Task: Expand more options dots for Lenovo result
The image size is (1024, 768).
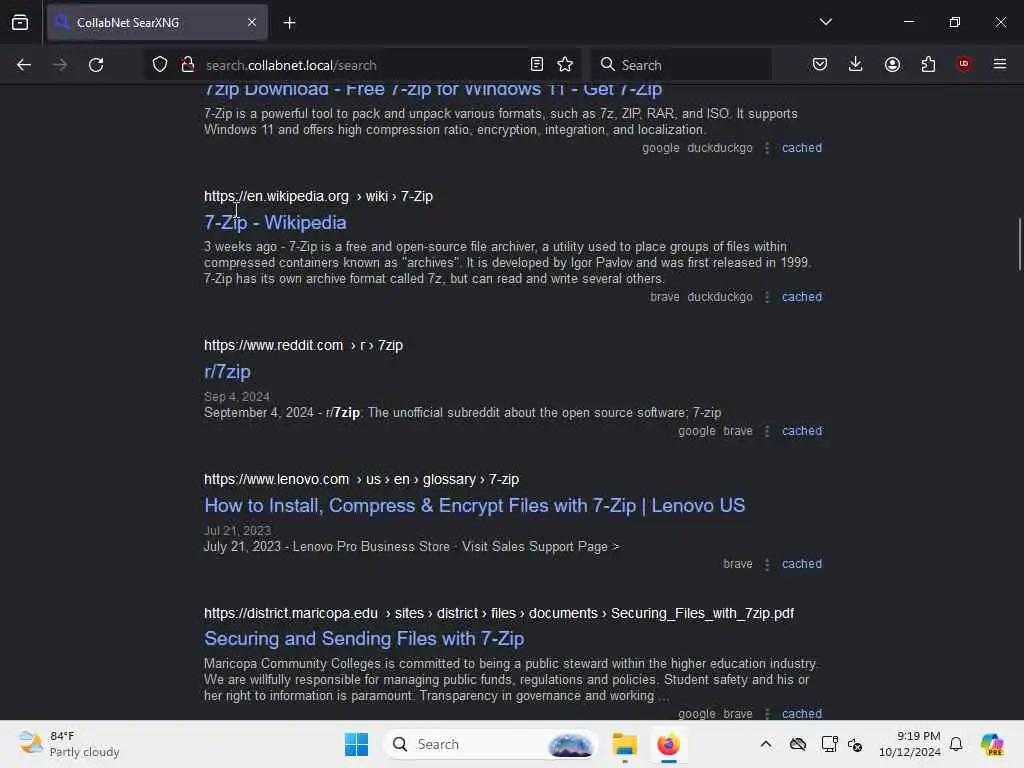Action: pos(767,564)
